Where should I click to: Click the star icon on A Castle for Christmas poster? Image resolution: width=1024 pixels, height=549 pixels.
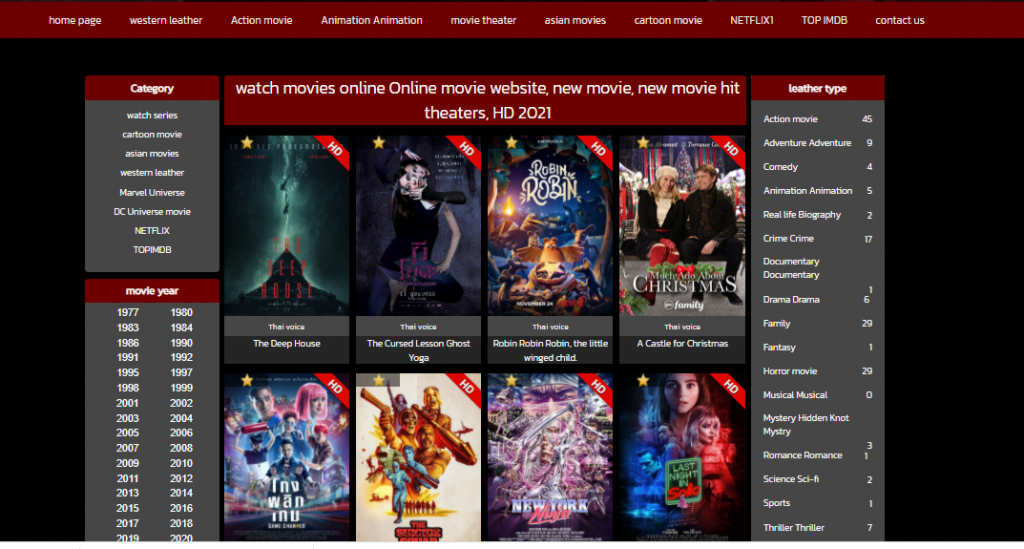coord(643,143)
